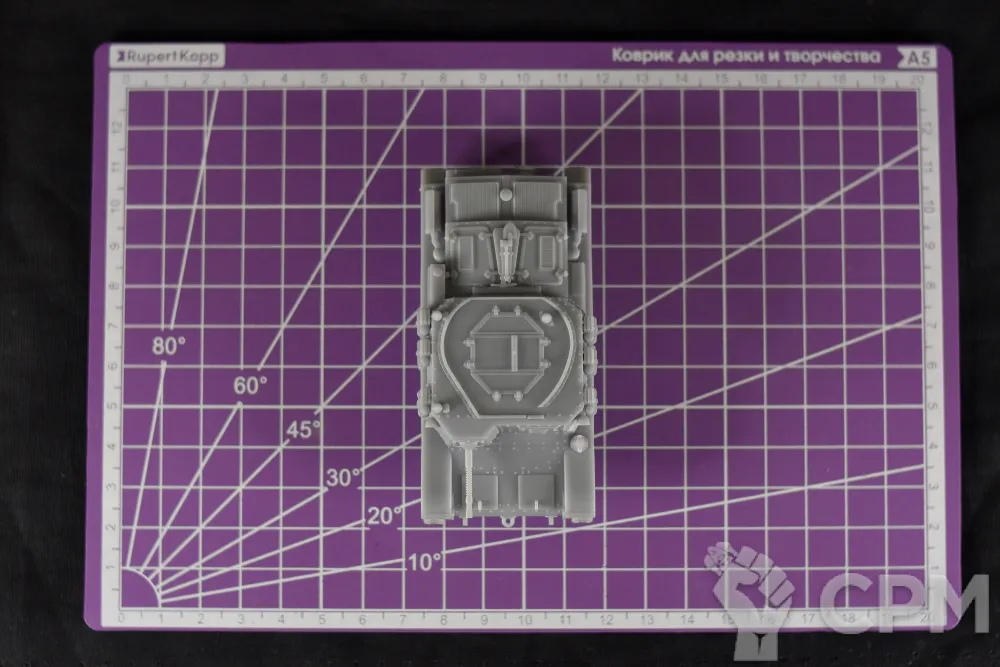Screen dimensions: 1000x667
Task: Select the 60° angle label
Action: point(251,384)
